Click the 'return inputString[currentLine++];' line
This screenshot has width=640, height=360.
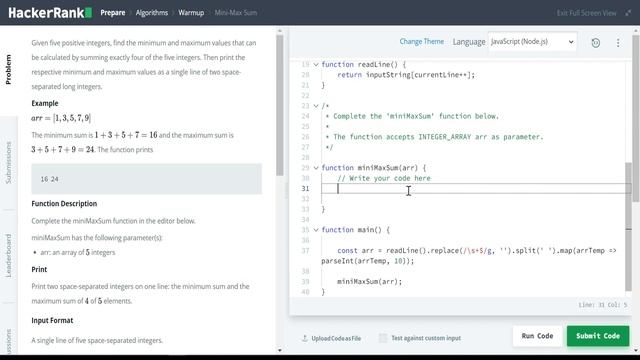[x=406, y=75]
